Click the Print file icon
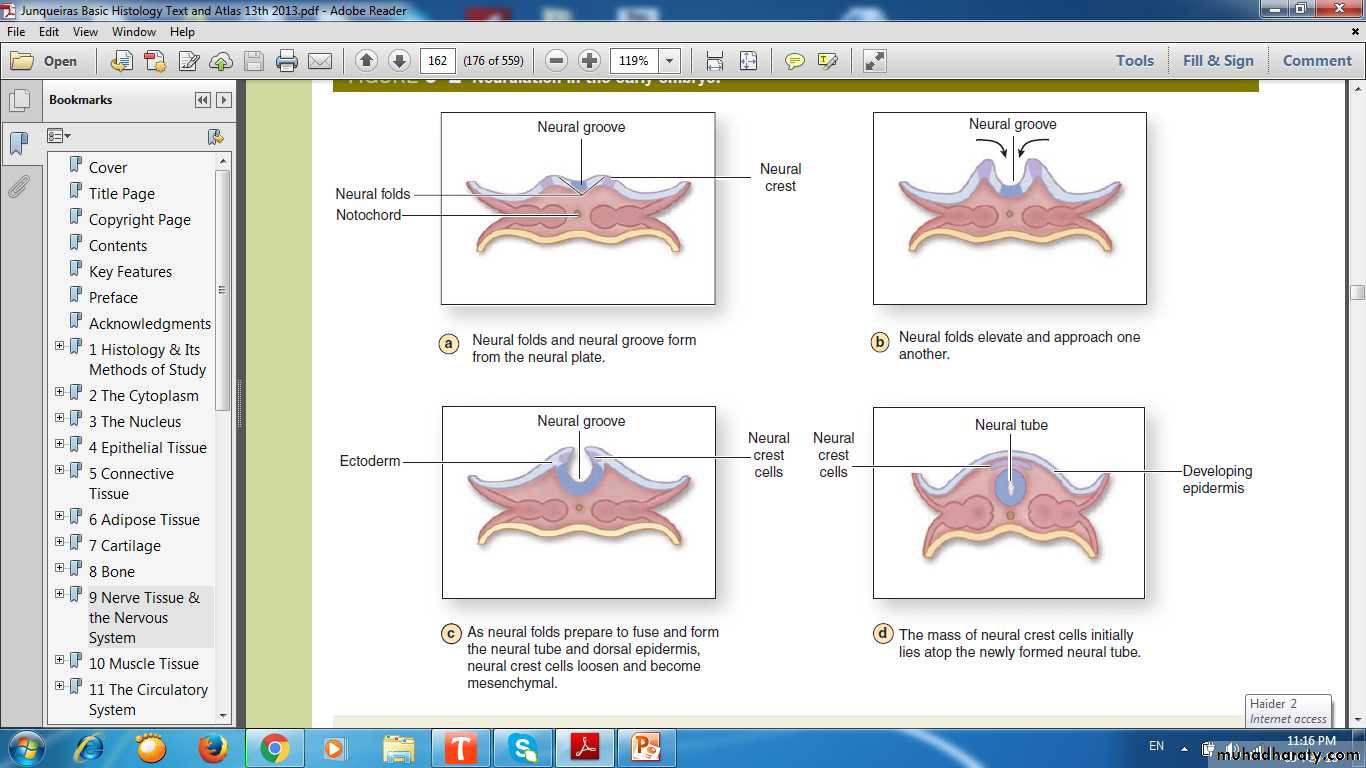 (x=287, y=61)
